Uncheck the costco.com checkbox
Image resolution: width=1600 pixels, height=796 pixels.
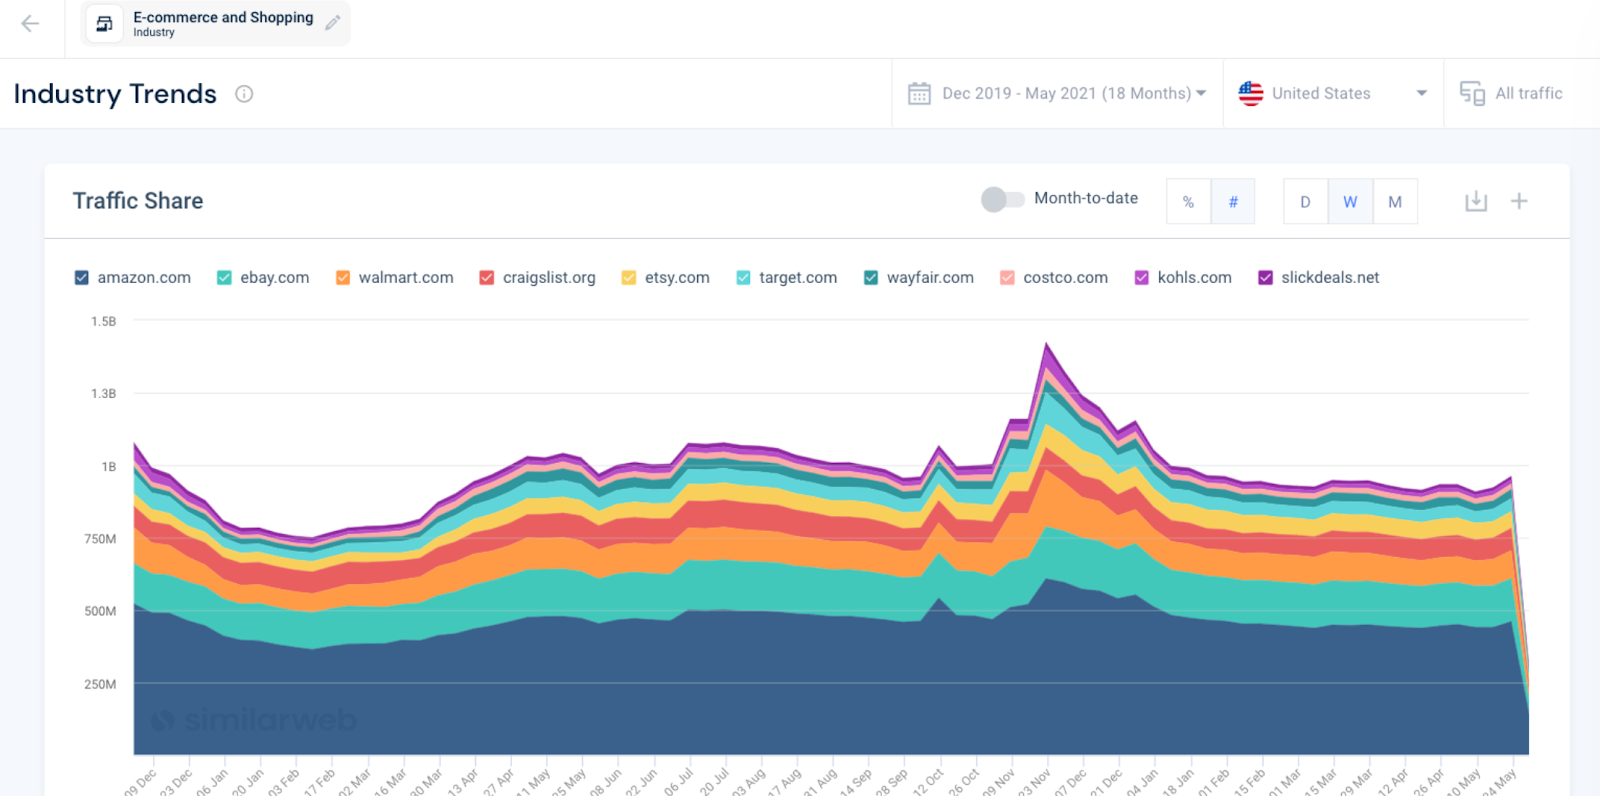pyautogui.click(x=1007, y=278)
